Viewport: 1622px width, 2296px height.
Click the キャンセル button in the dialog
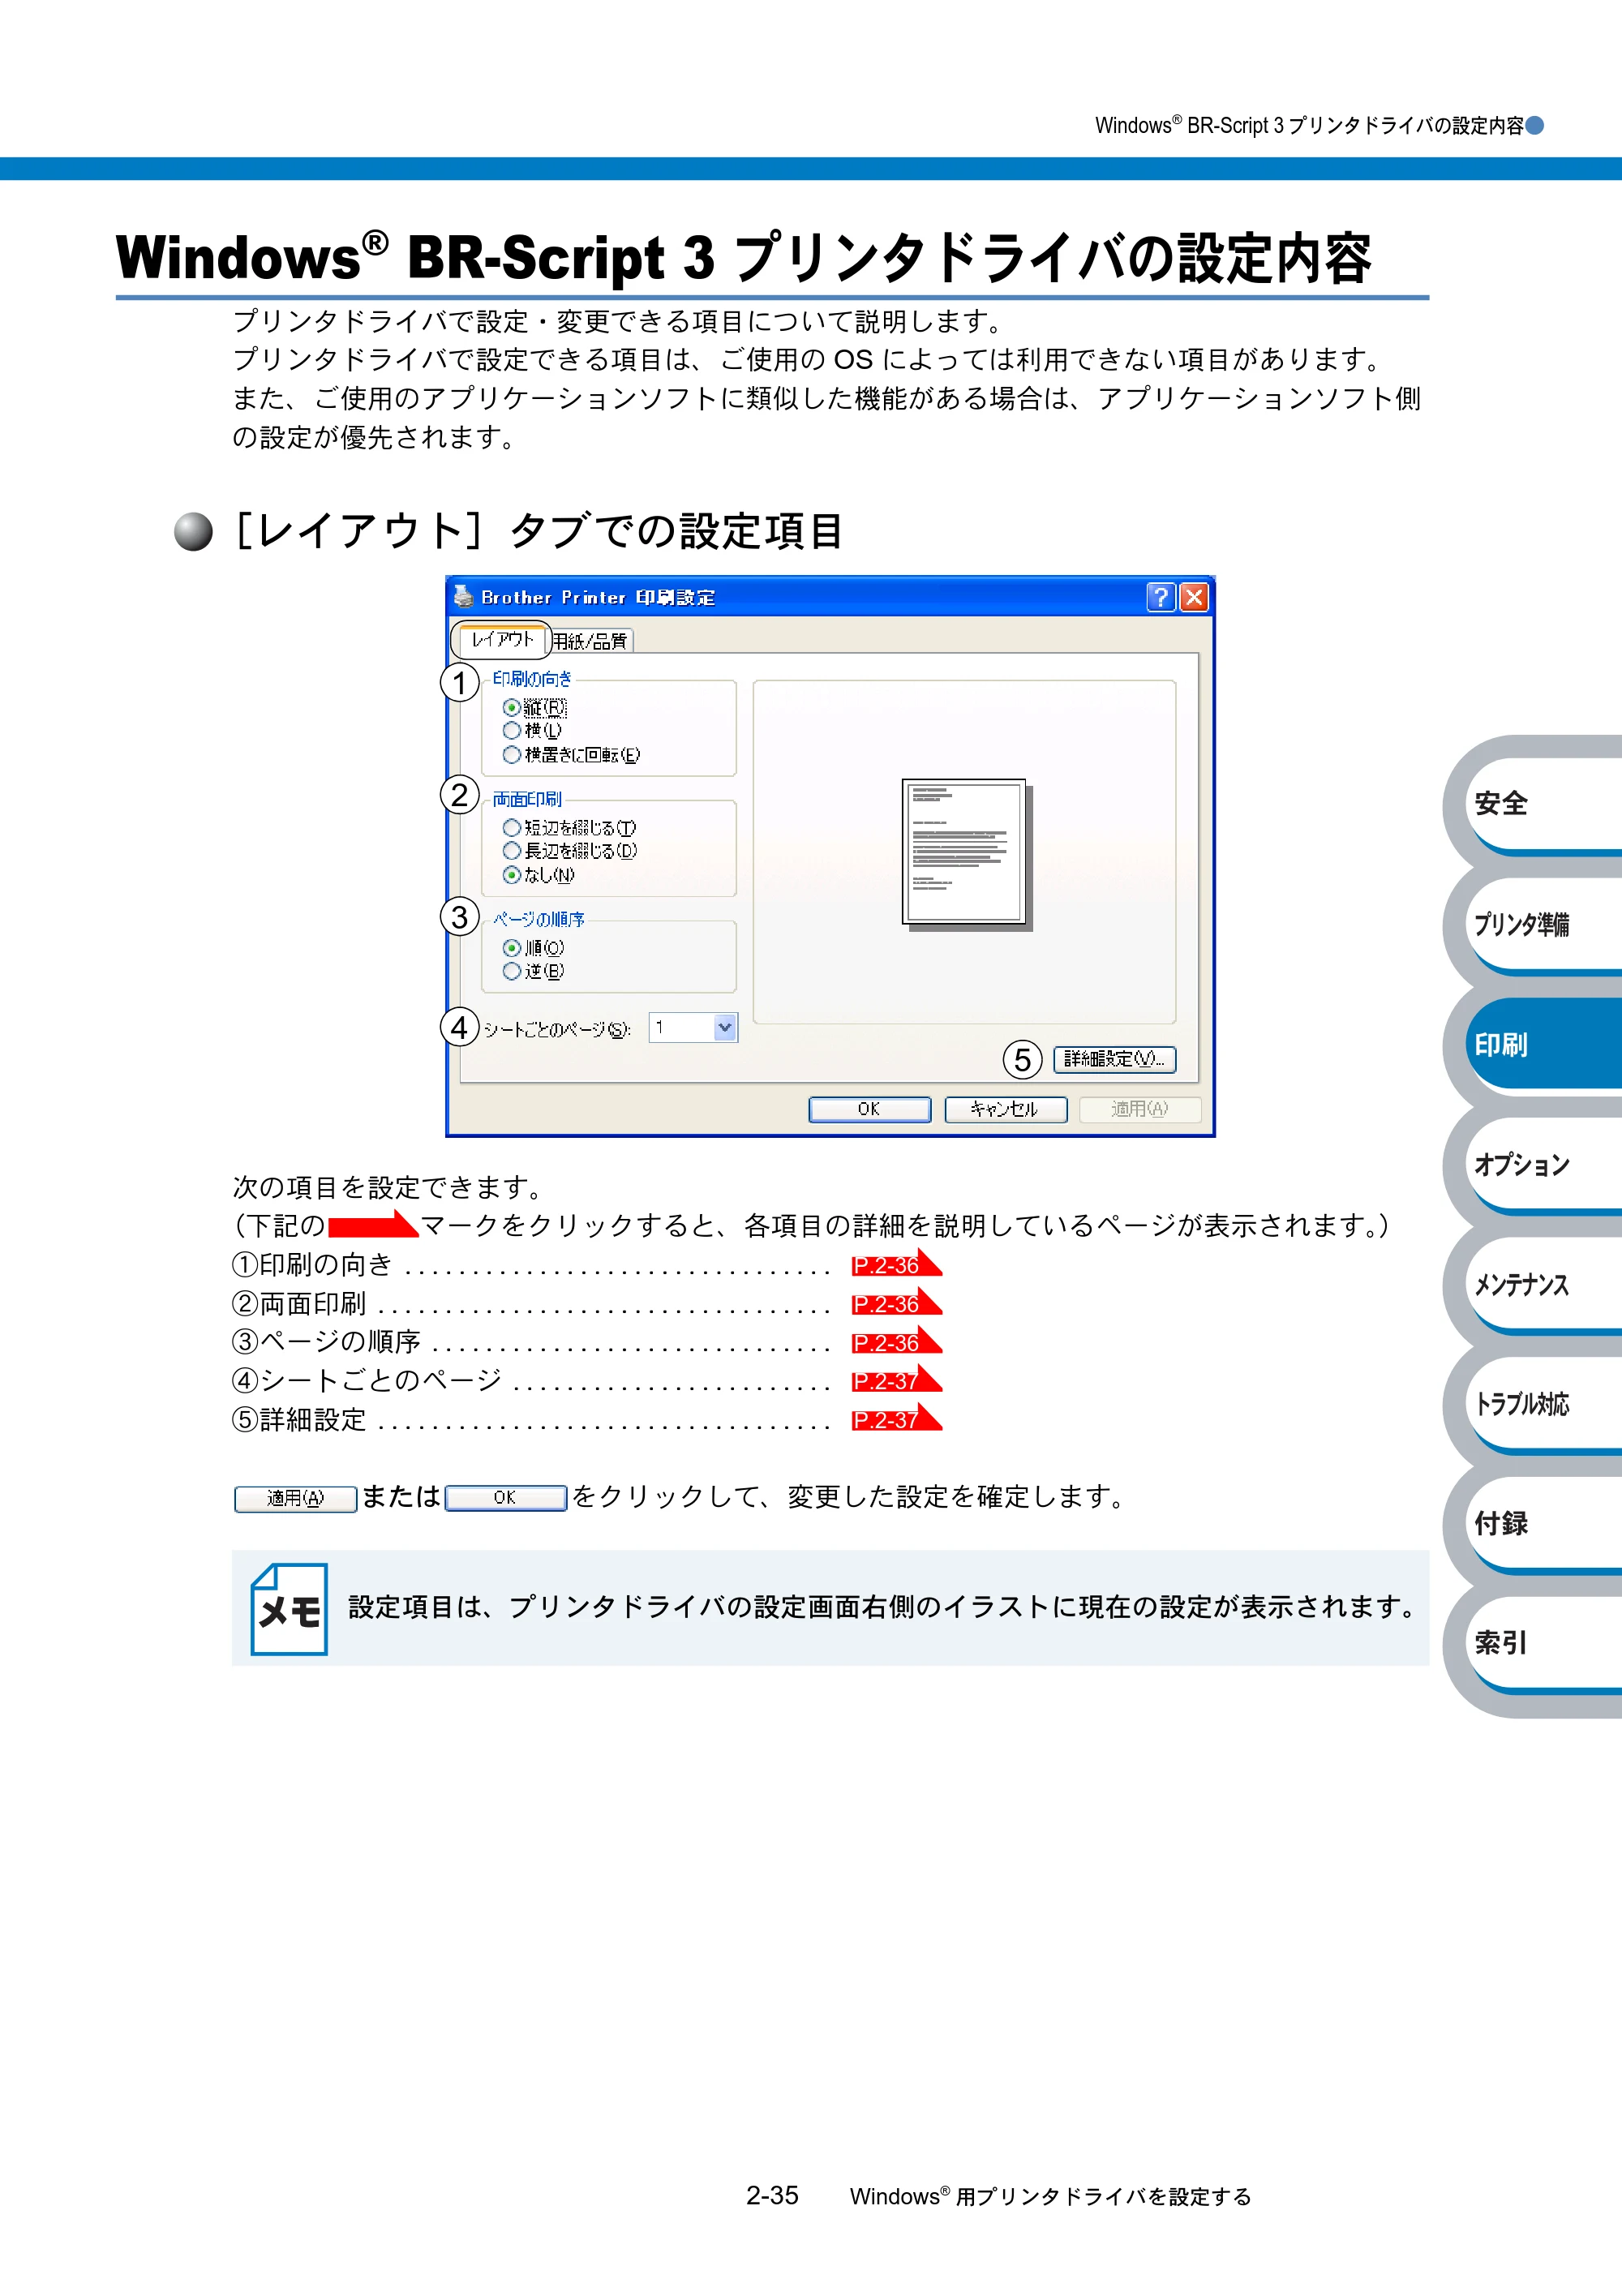tap(1005, 1109)
